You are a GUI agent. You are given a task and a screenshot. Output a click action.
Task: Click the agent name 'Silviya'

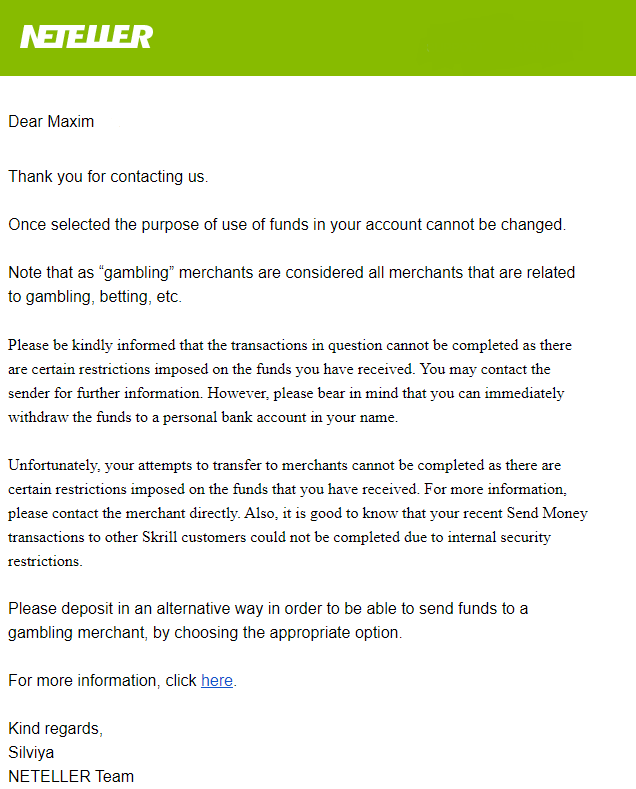[31, 753]
